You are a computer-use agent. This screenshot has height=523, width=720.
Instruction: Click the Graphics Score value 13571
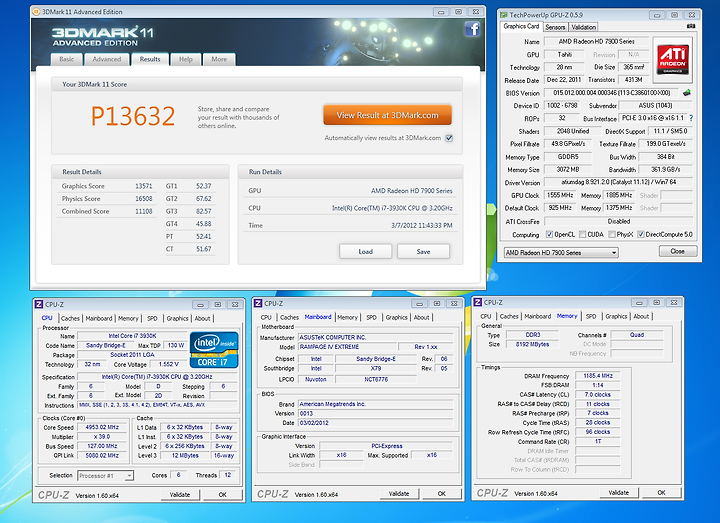click(x=144, y=186)
